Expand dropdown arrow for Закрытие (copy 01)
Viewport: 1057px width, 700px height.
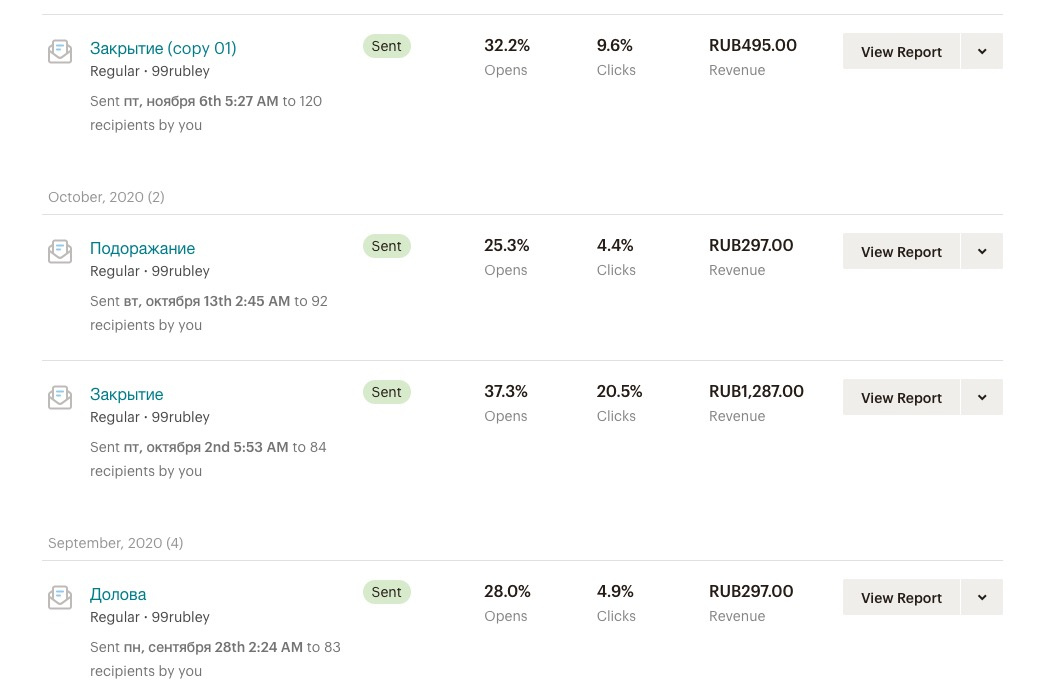(x=982, y=52)
